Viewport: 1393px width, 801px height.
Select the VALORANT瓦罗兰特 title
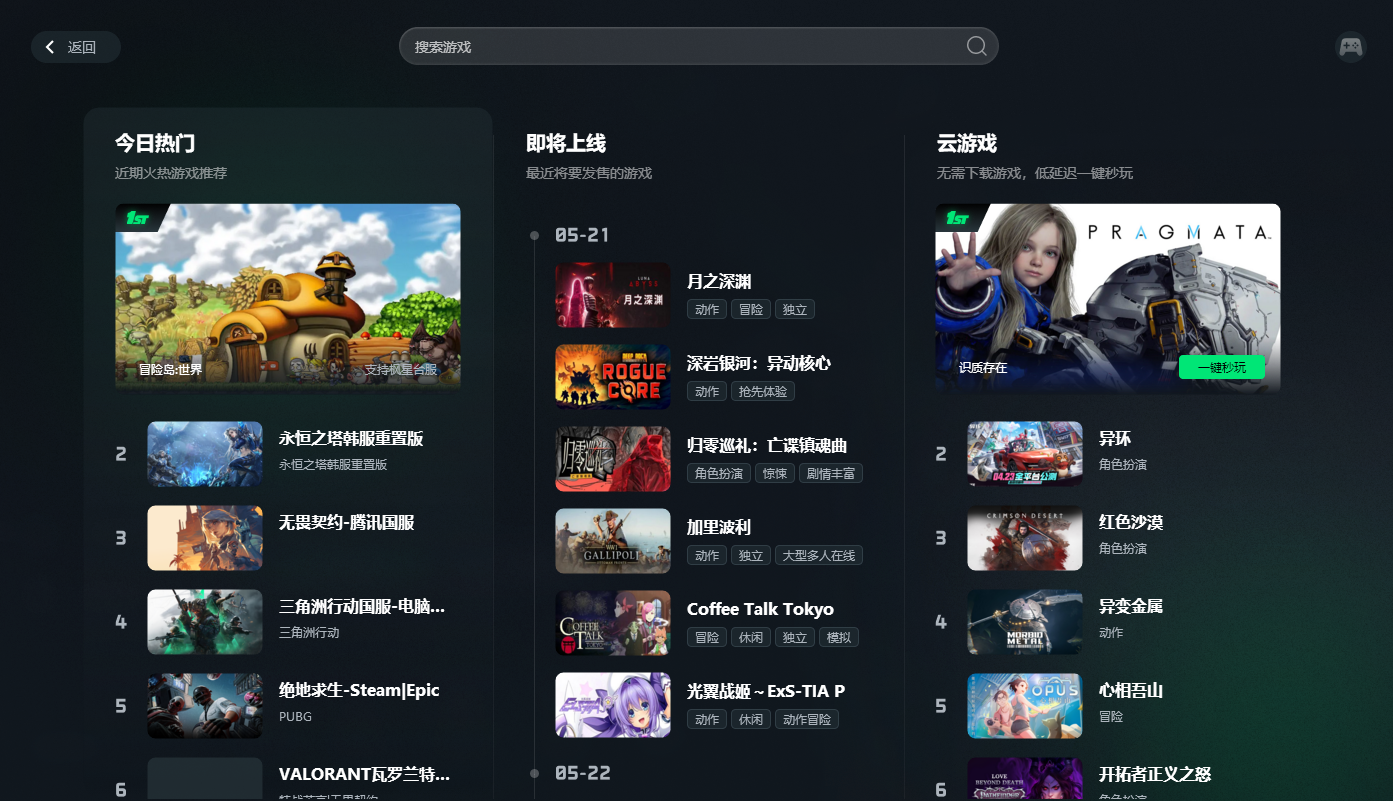364,775
